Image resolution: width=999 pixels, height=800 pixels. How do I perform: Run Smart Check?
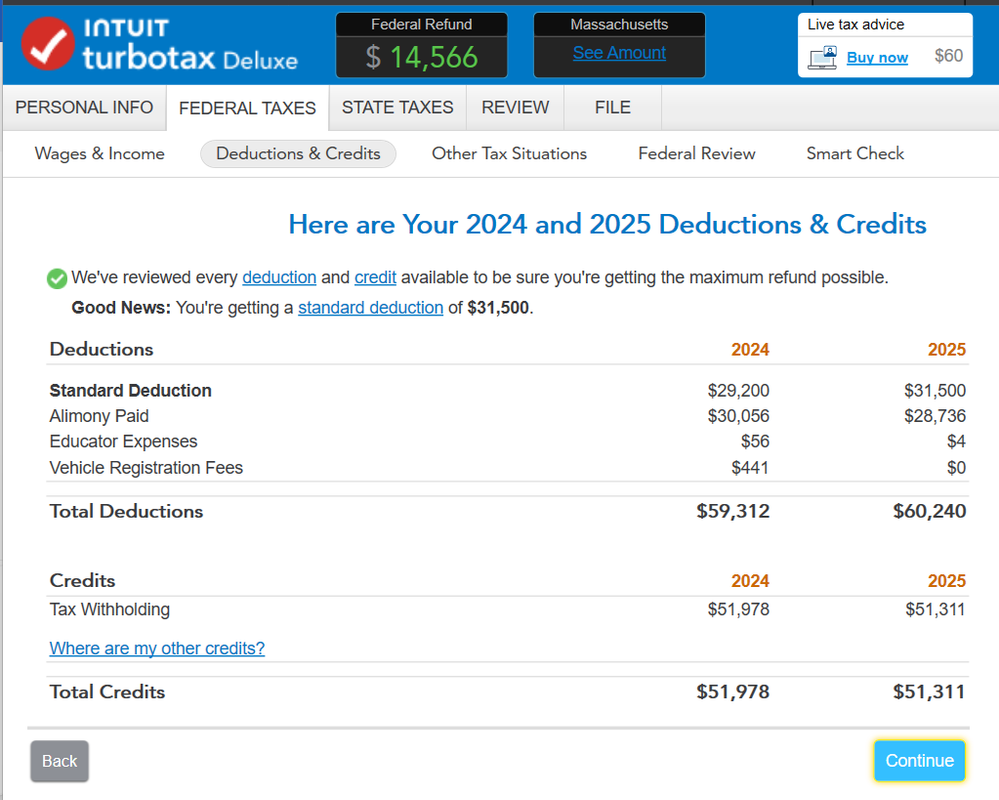pos(855,153)
